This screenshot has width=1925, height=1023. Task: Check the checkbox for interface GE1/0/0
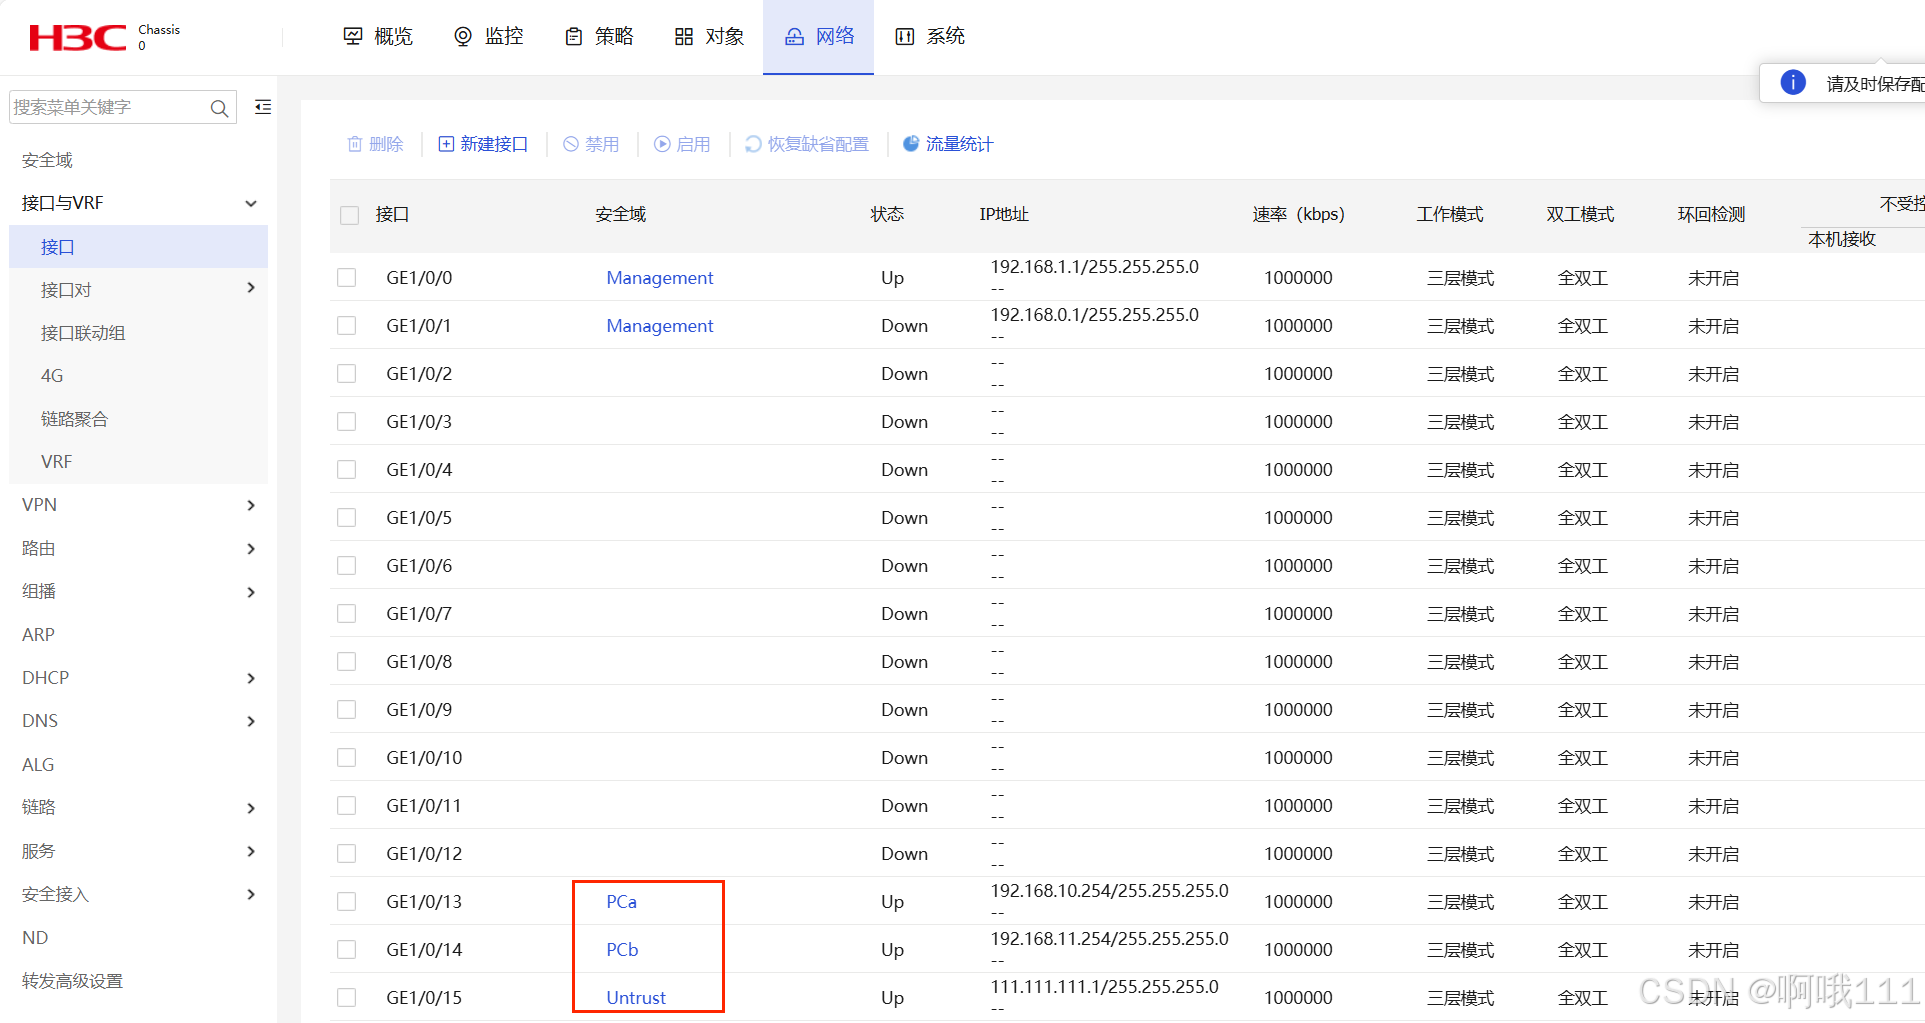click(347, 277)
